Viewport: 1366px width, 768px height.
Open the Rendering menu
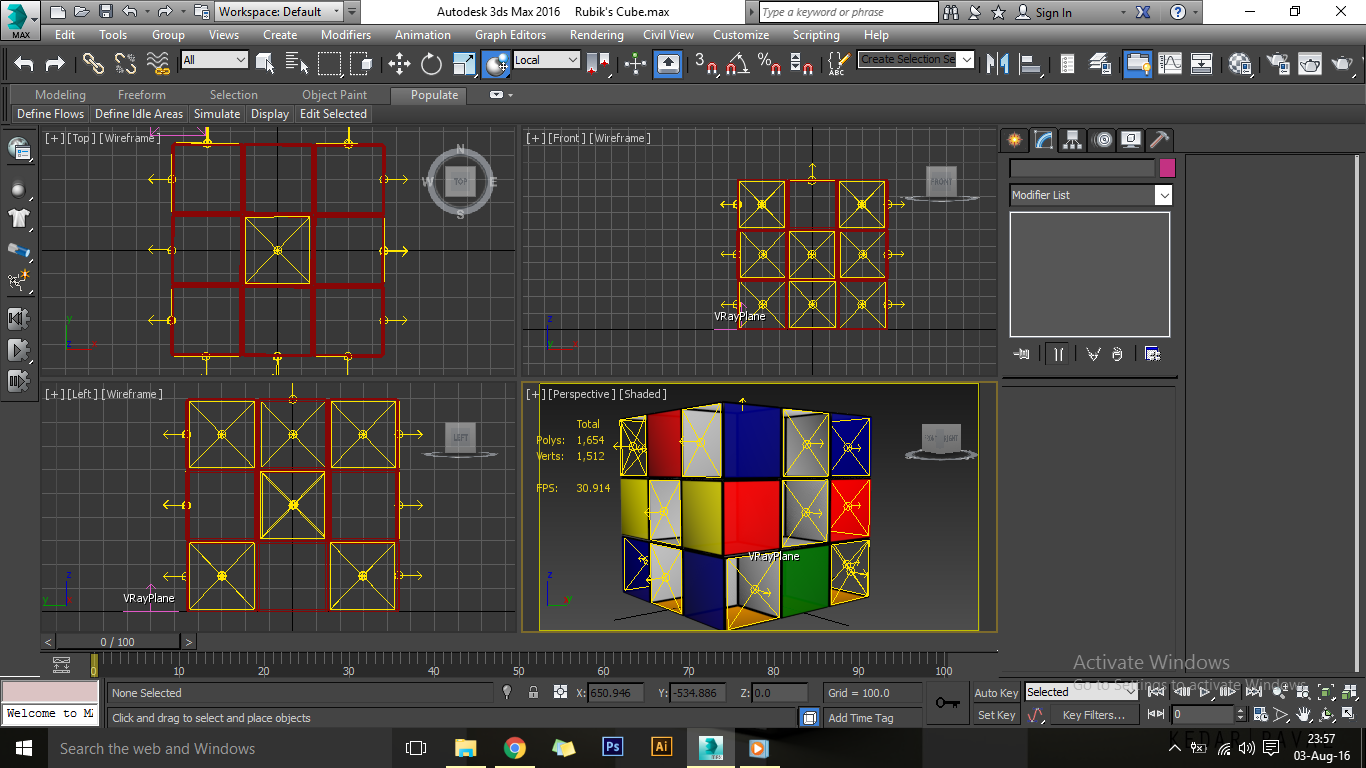(x=597, y=34)
